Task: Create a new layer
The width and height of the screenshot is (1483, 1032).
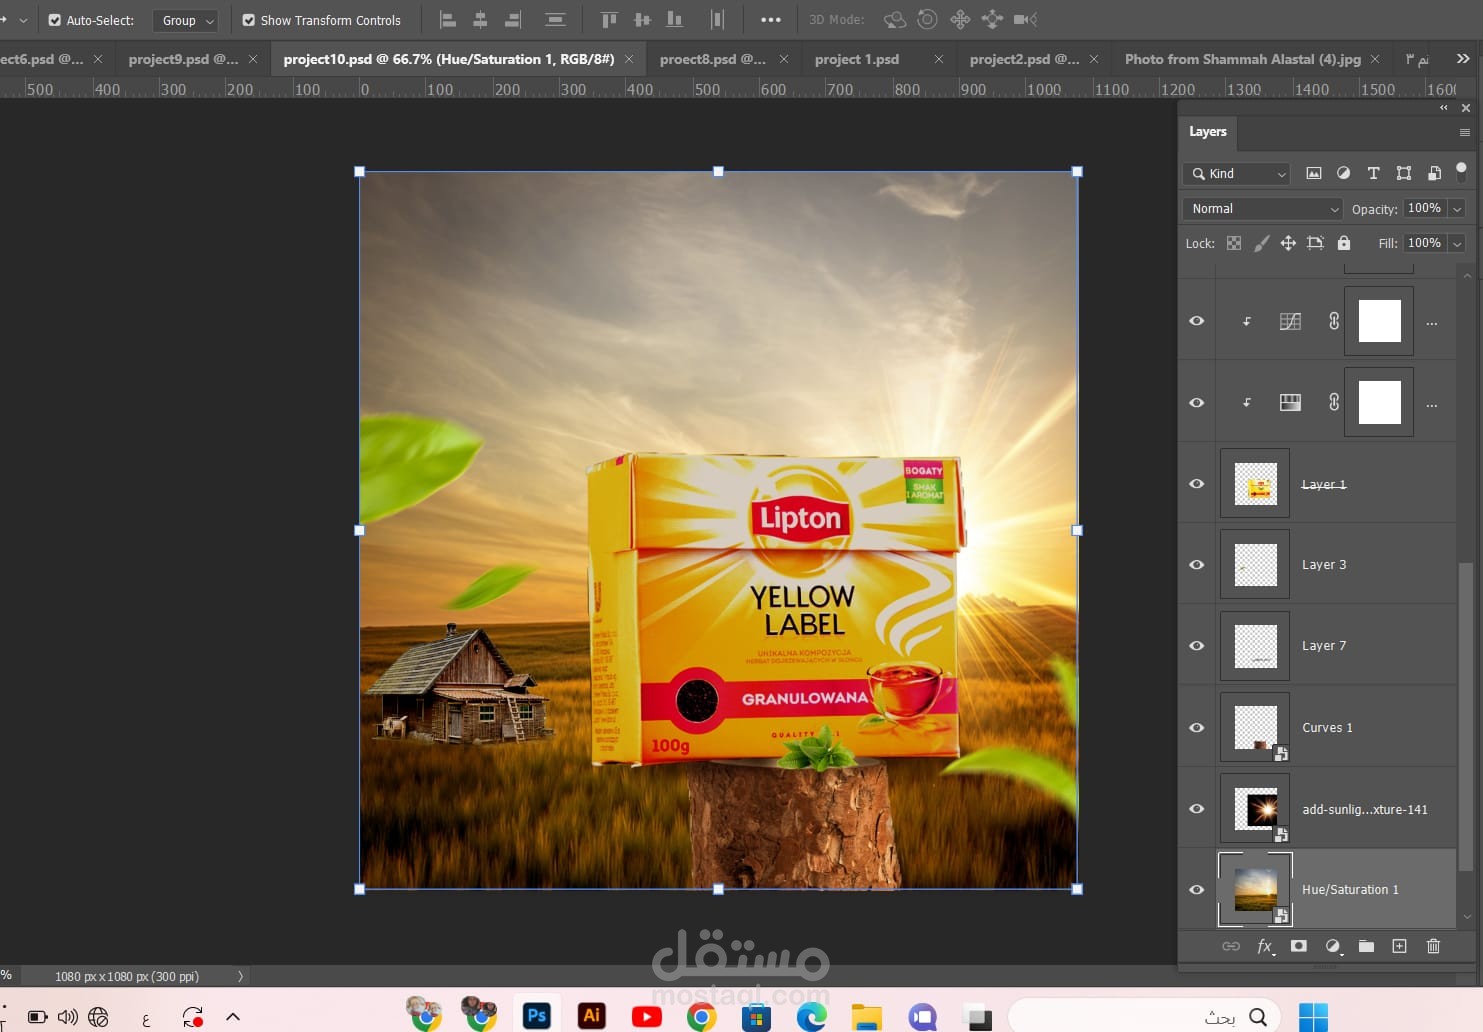Action: (1399, 946)
